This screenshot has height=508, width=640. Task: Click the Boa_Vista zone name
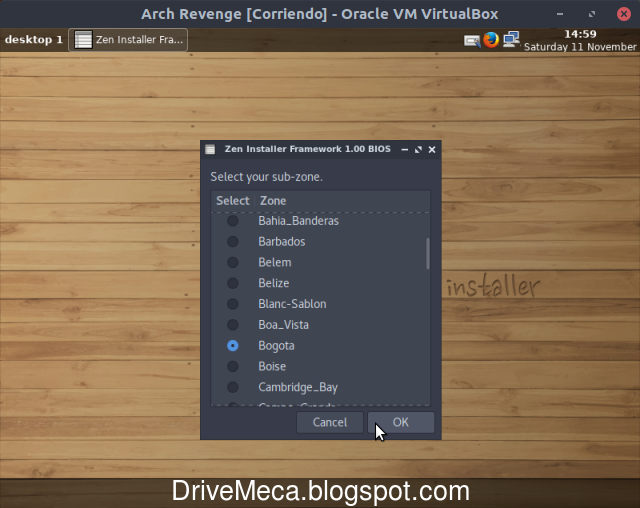pos(283,325)
